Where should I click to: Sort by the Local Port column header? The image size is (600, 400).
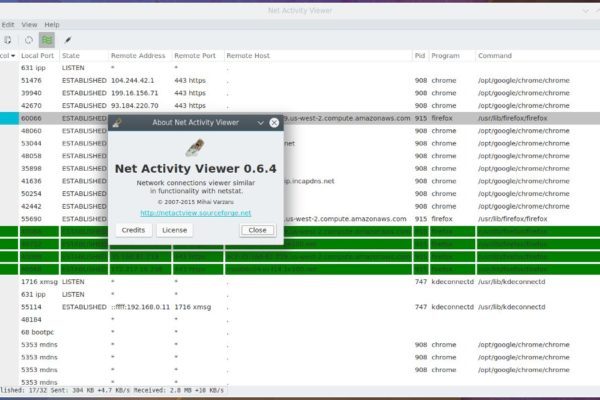pos(37,56)
